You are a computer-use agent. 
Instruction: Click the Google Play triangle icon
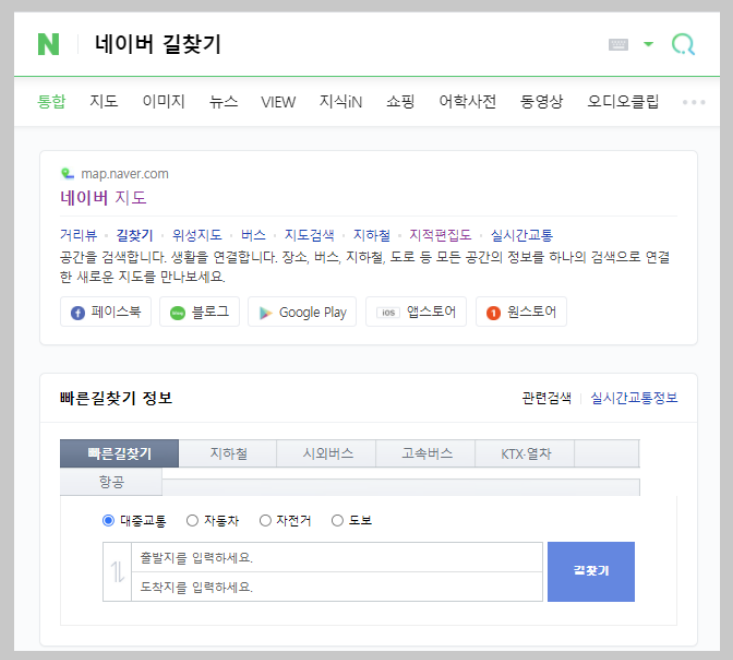[266, 313]
